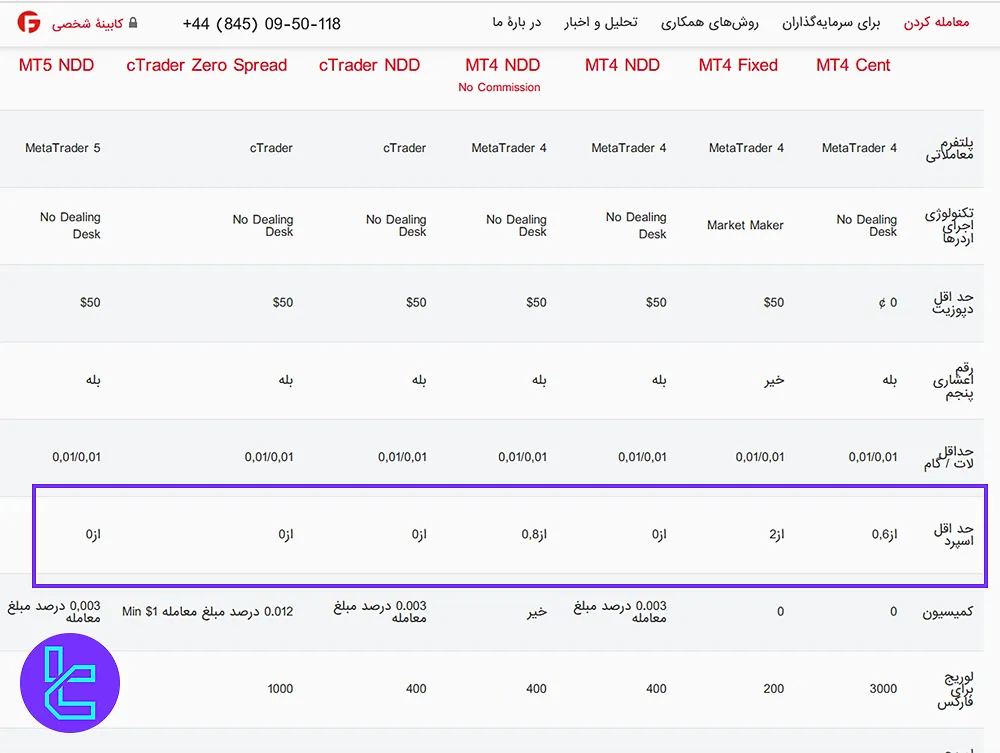The width and height of the screenshot is (1000, 753).
Task: Click the red G brand logo
Action: tap(29, 22)
